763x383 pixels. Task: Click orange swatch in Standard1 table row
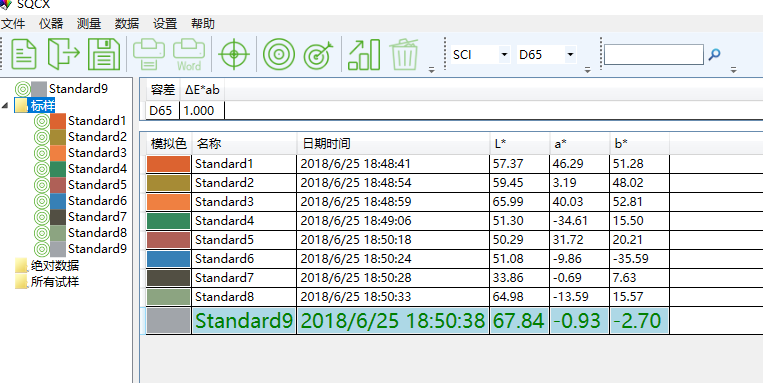tap(168, 164)
